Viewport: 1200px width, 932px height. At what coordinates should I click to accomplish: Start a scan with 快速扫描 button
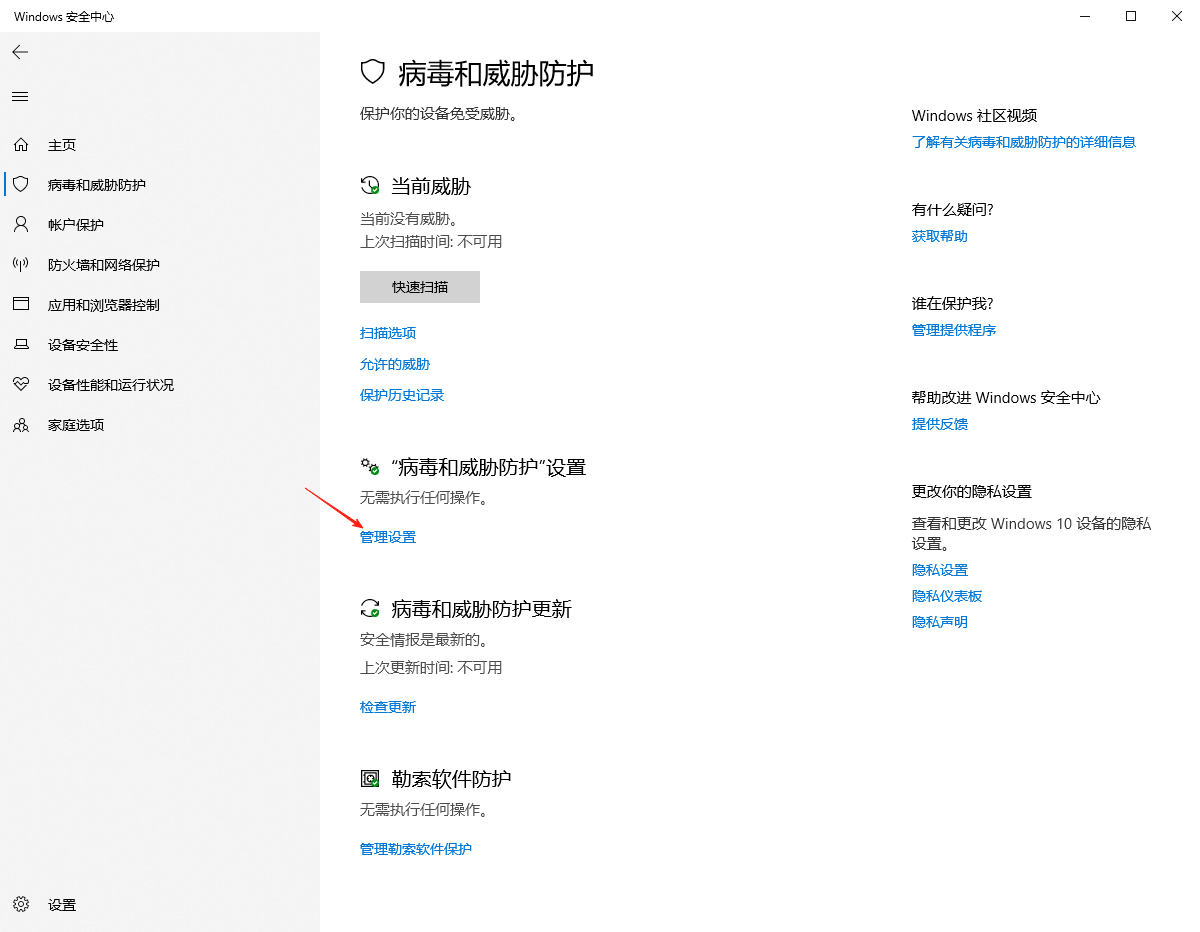(x=420, y=287)
